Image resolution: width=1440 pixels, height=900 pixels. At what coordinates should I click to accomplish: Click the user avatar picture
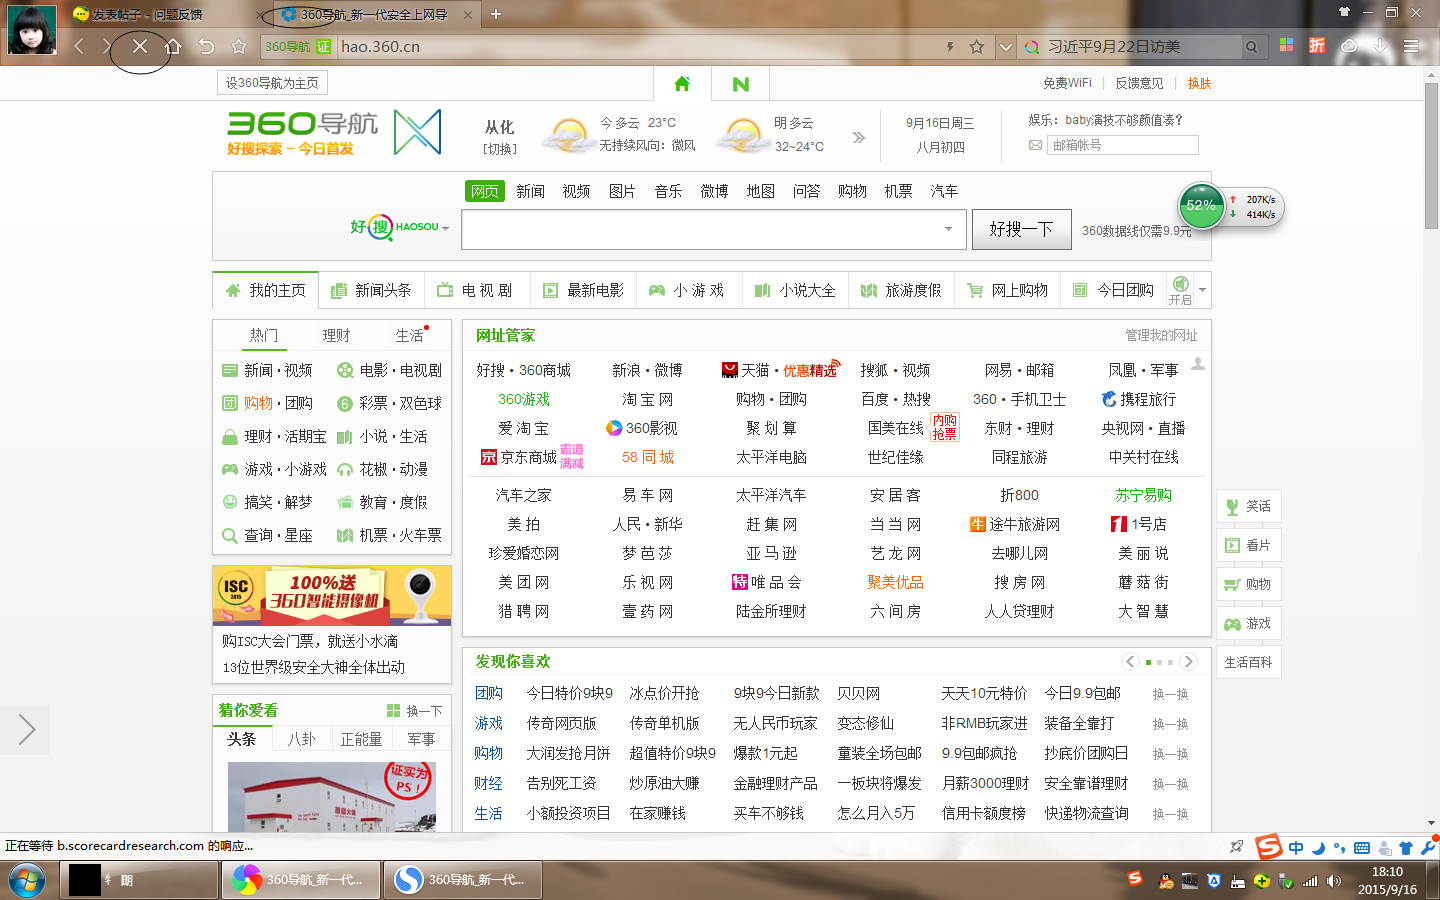[32, 29]
